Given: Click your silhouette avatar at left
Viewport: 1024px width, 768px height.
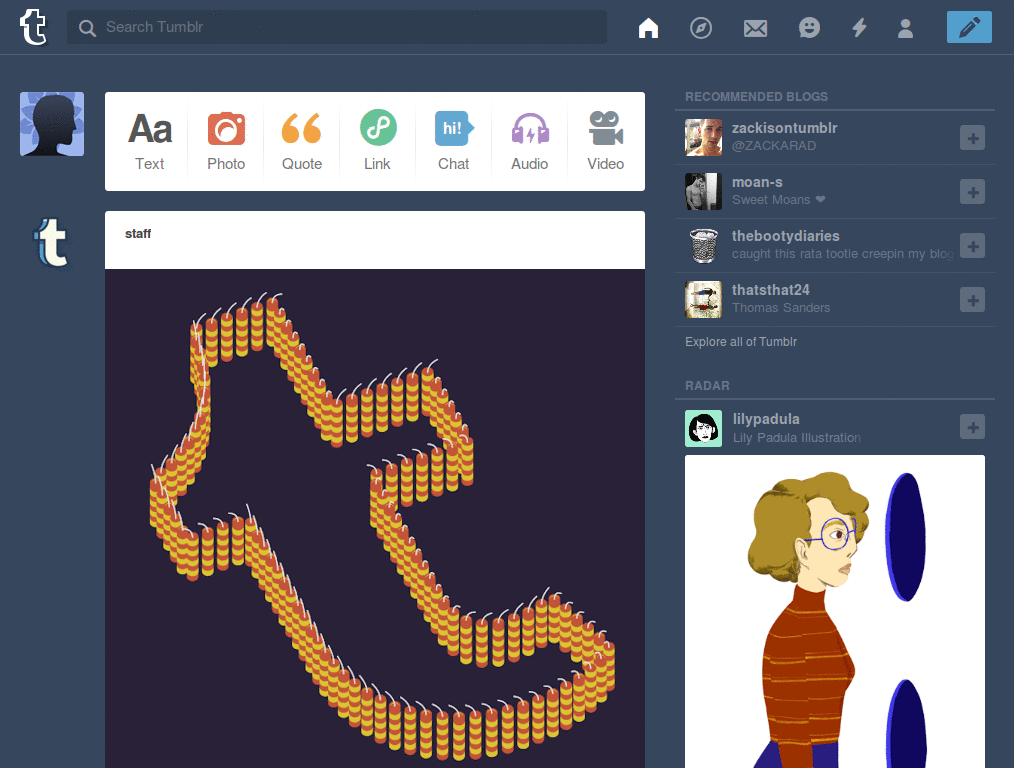Looking at the screenshot, I should tap(52, 124).
